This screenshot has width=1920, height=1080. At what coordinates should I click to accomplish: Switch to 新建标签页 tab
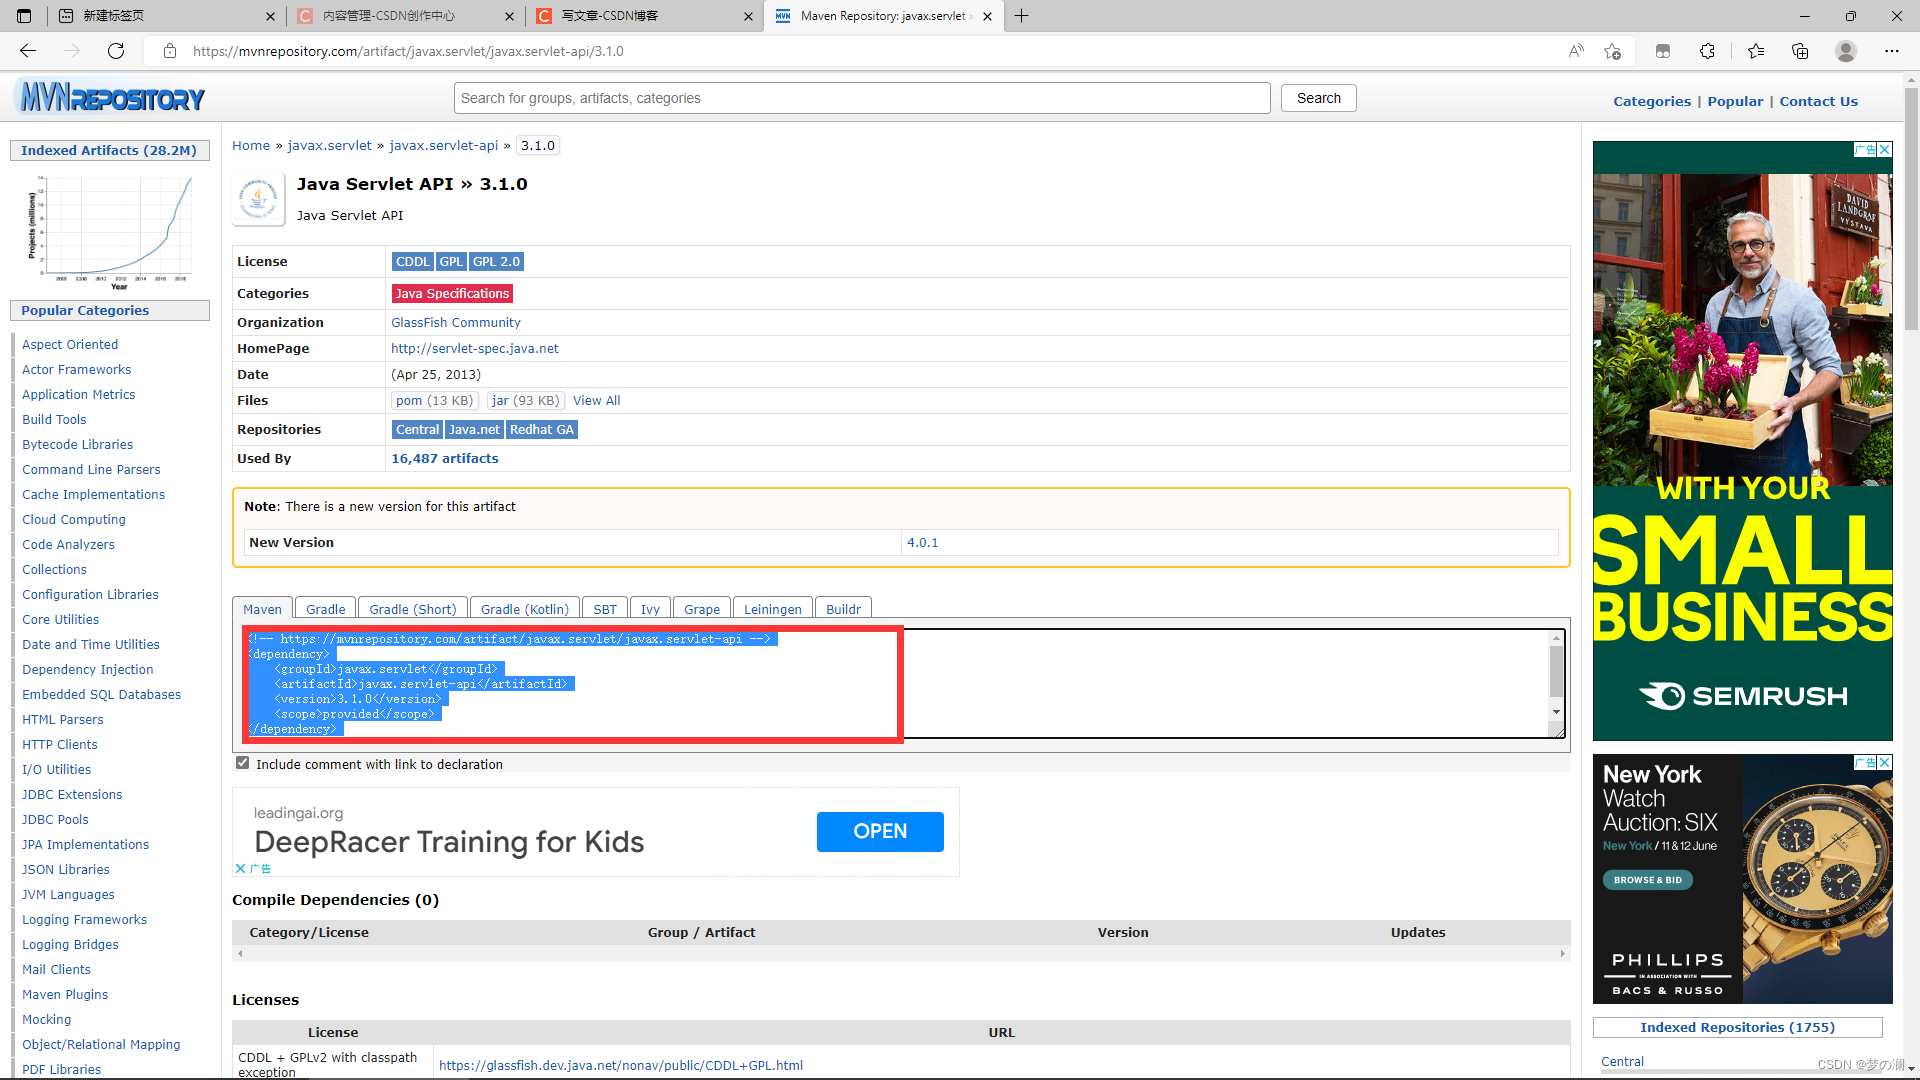165,16
